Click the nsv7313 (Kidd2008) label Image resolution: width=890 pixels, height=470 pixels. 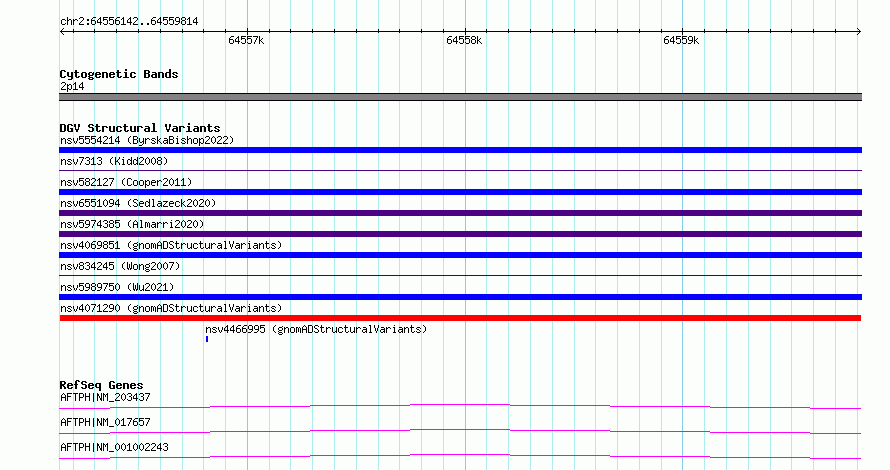click(x=114, y=161)
